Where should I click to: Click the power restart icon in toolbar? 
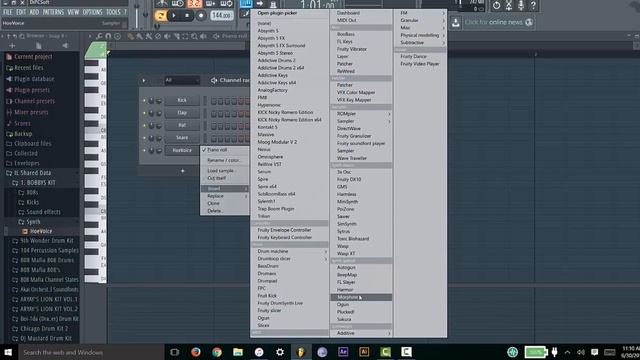tap(496, 5)
